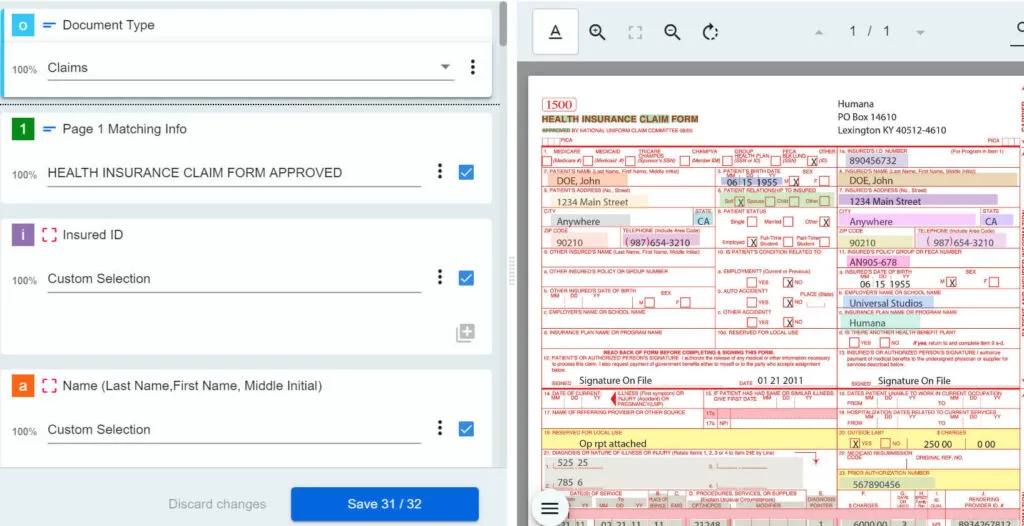Open options menu for Document Type field
Viewport: 1024px width, 526px height.
click(473, 67)
